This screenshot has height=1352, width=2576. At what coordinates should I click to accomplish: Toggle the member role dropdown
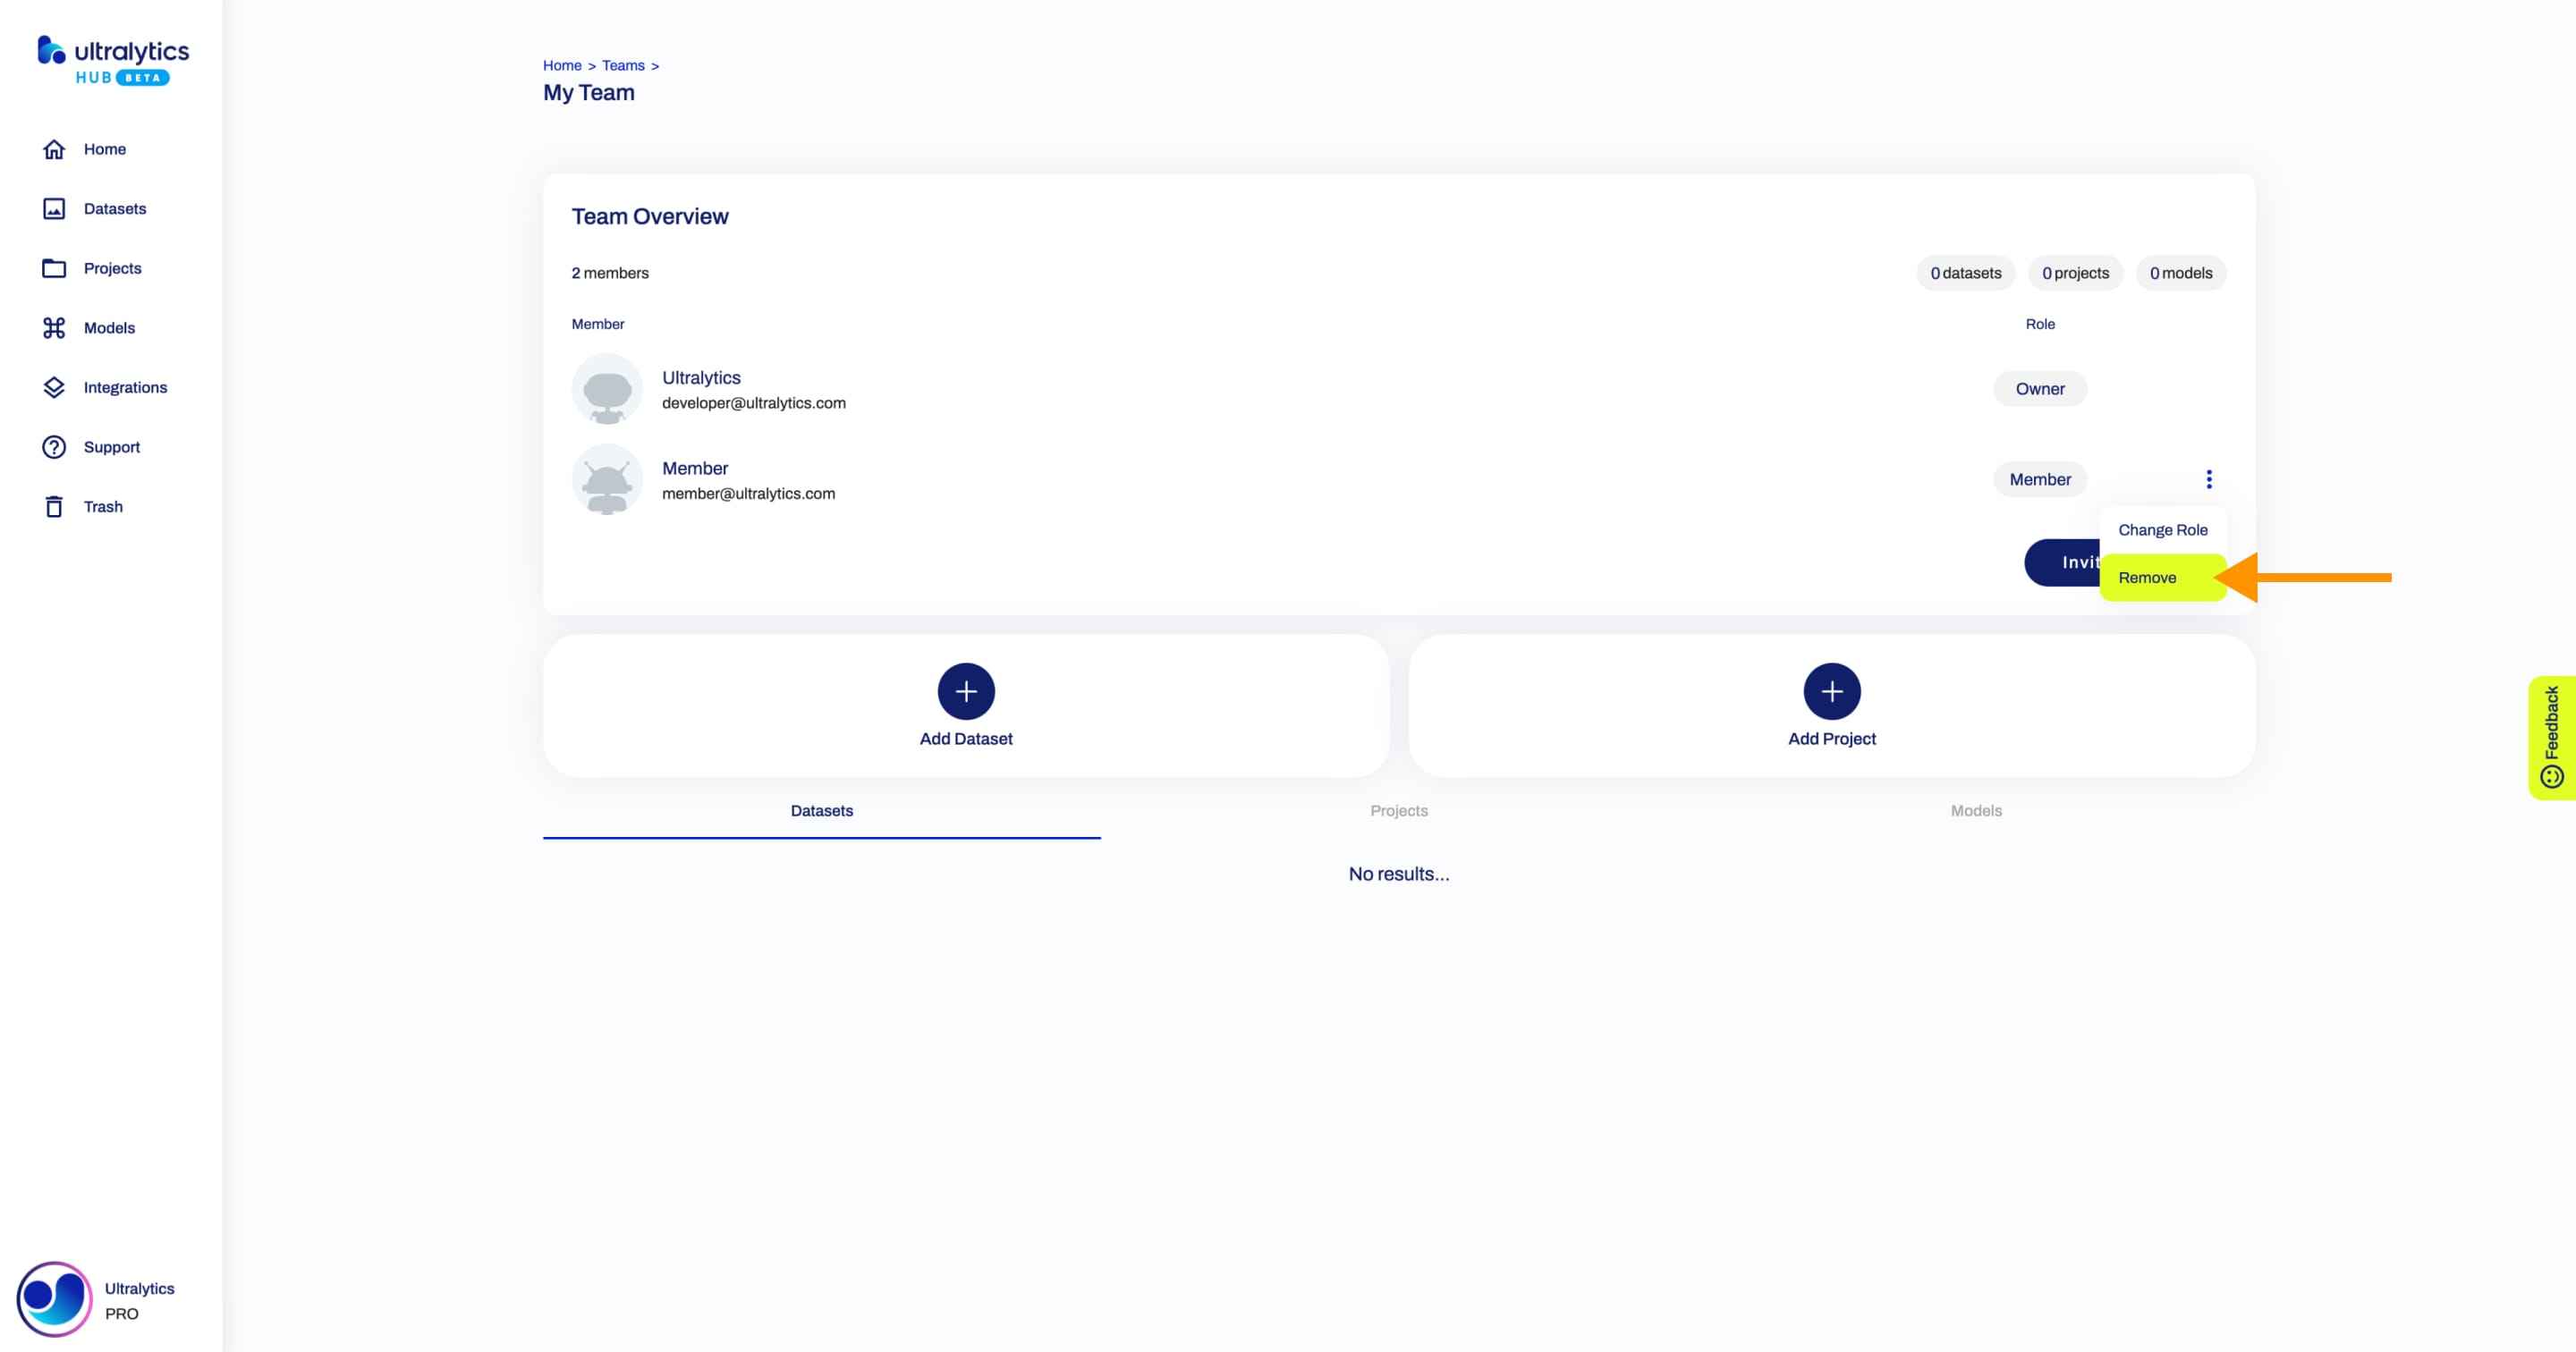coord(2208,478)
